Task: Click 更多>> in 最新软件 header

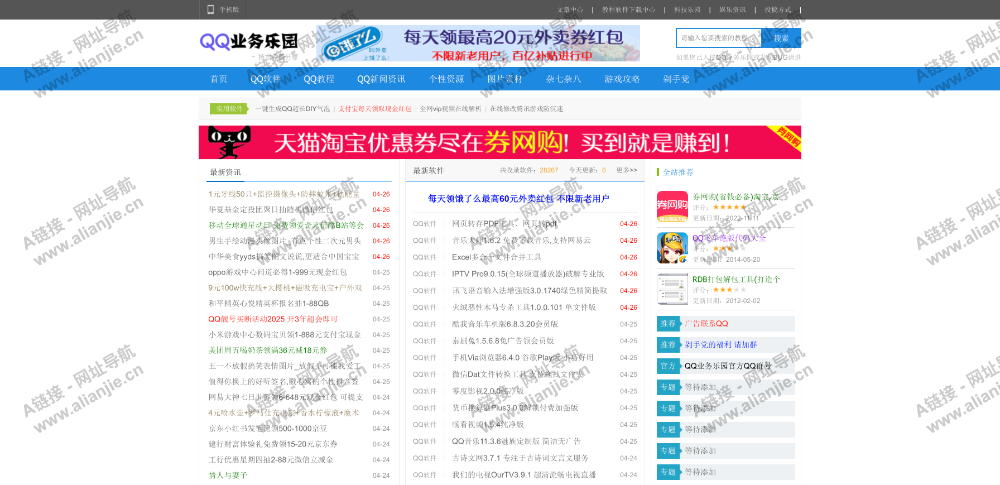Action: click(x=626, y=170)
